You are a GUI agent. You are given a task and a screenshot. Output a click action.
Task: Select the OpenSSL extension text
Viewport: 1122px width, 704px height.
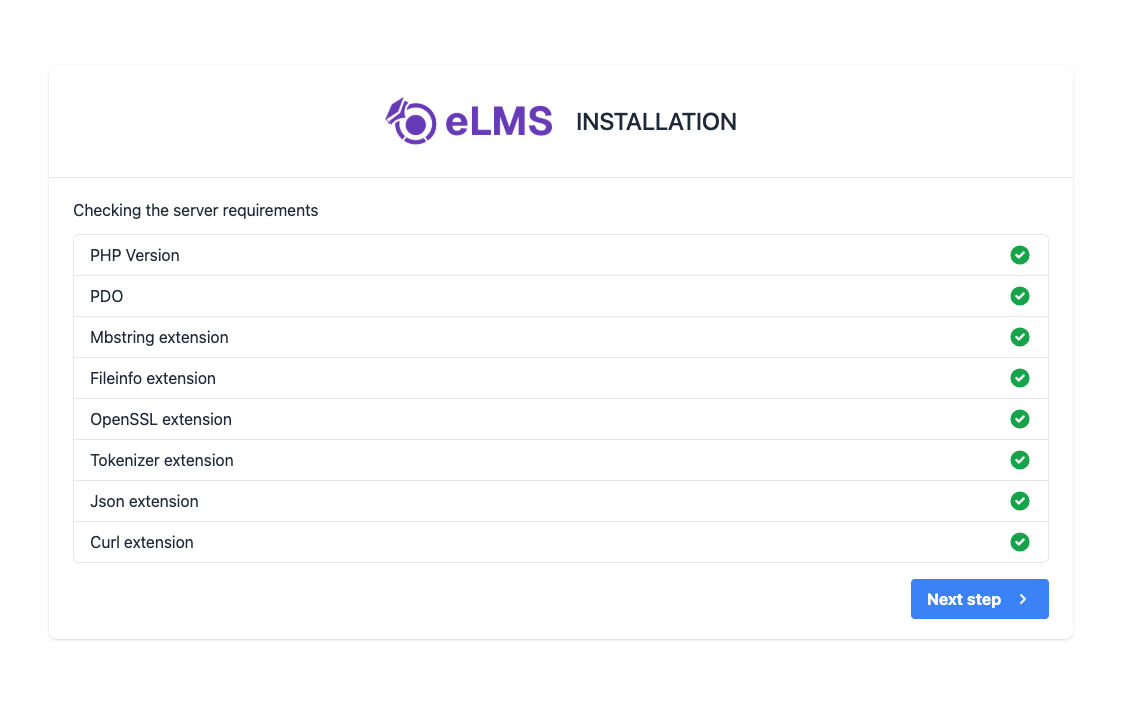tap(161, 419)
